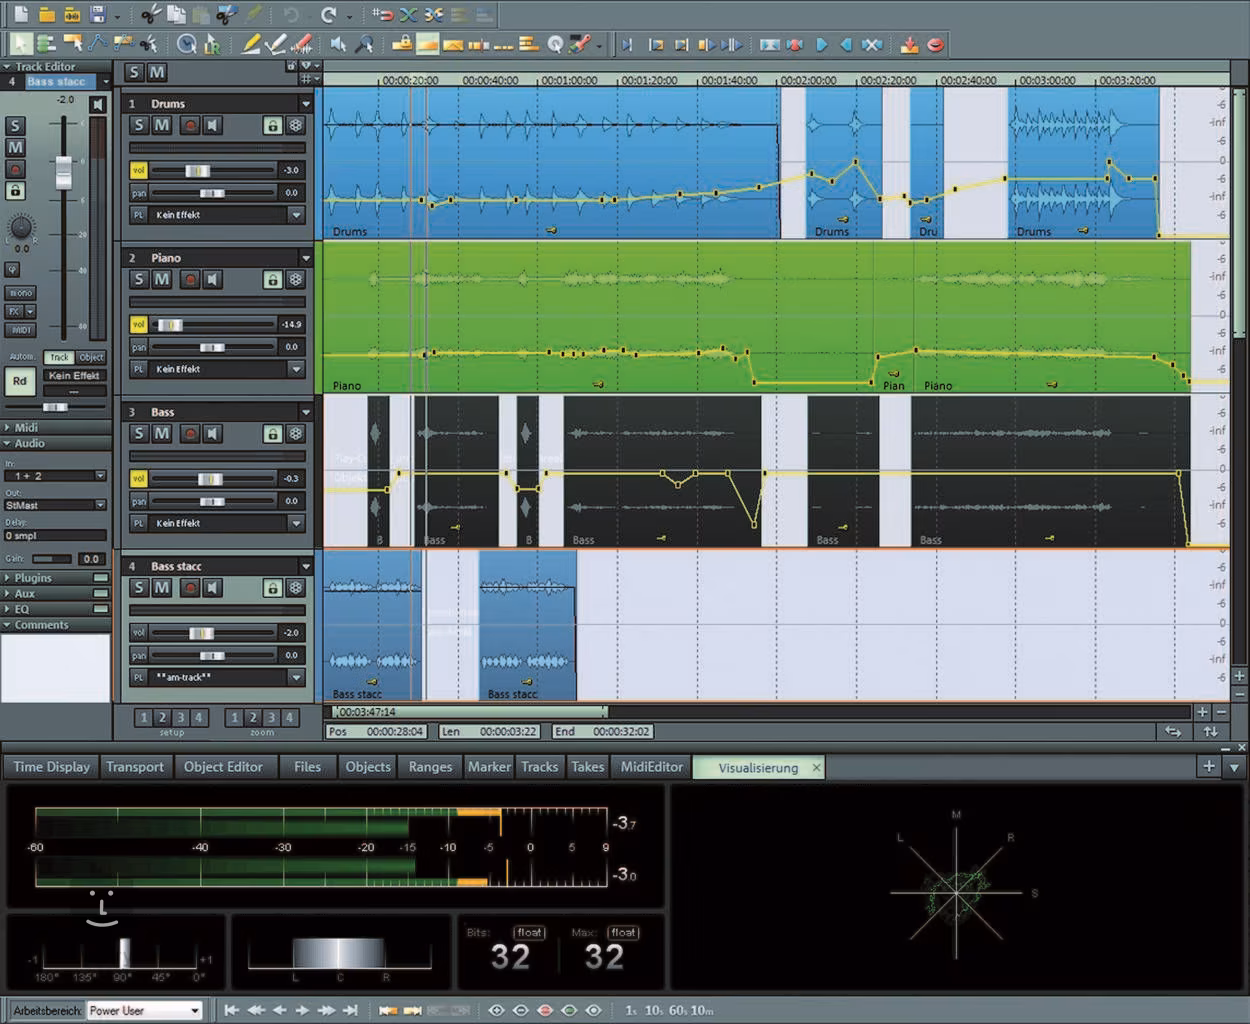Expand the Plugins section in Track Editor
Screen dimensions: 1250x1024
tap(33, 578)
